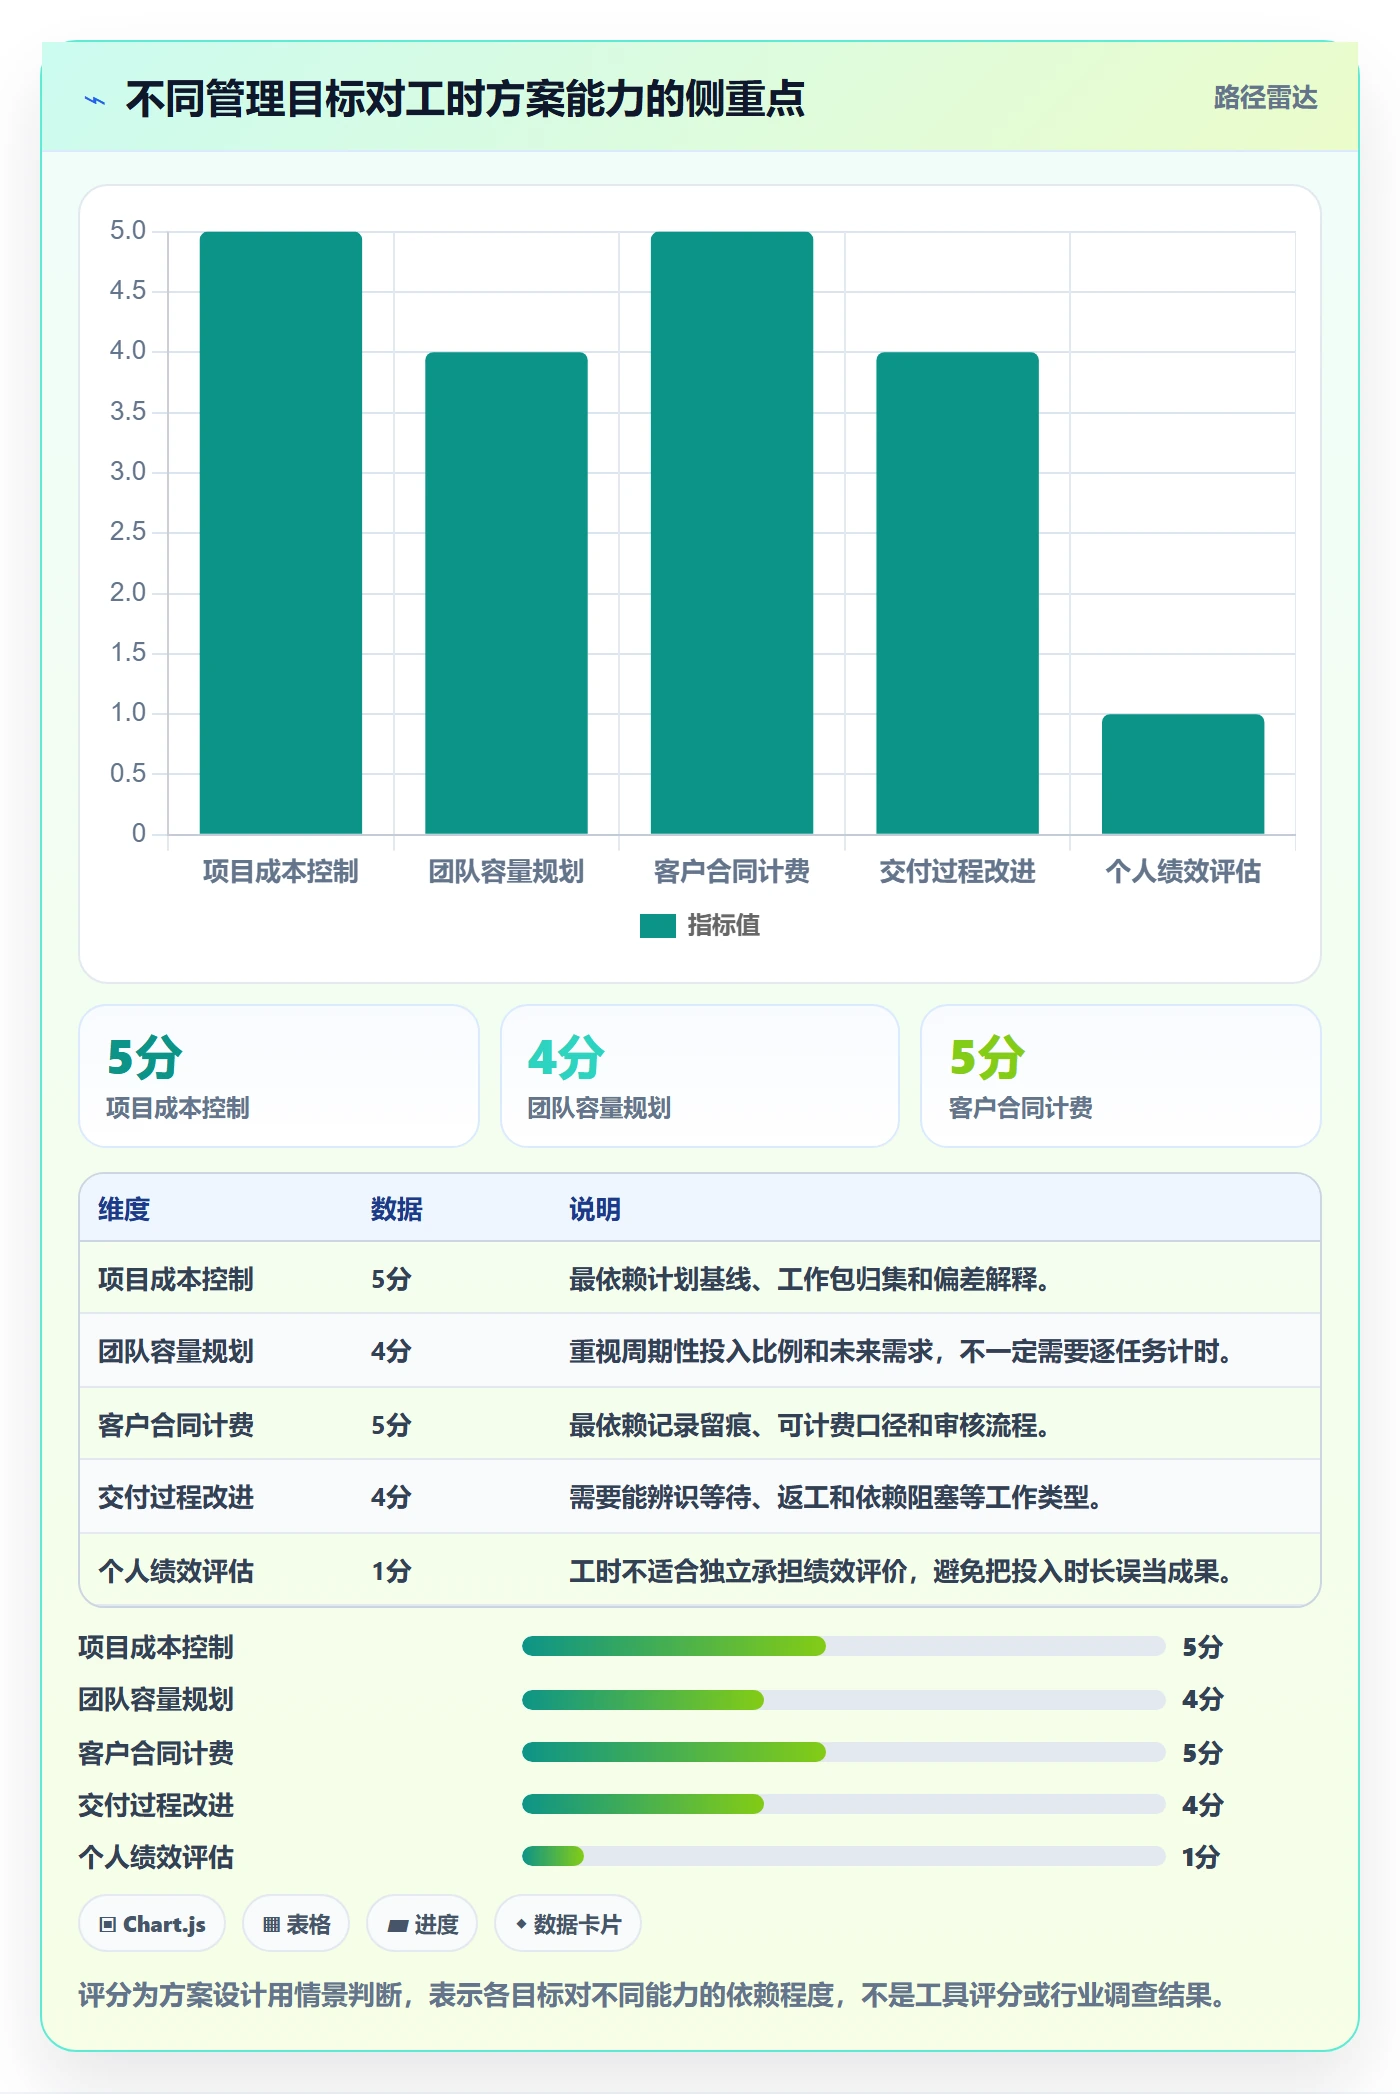Toggle the 指标值 legend color swatch

[658, 925]
